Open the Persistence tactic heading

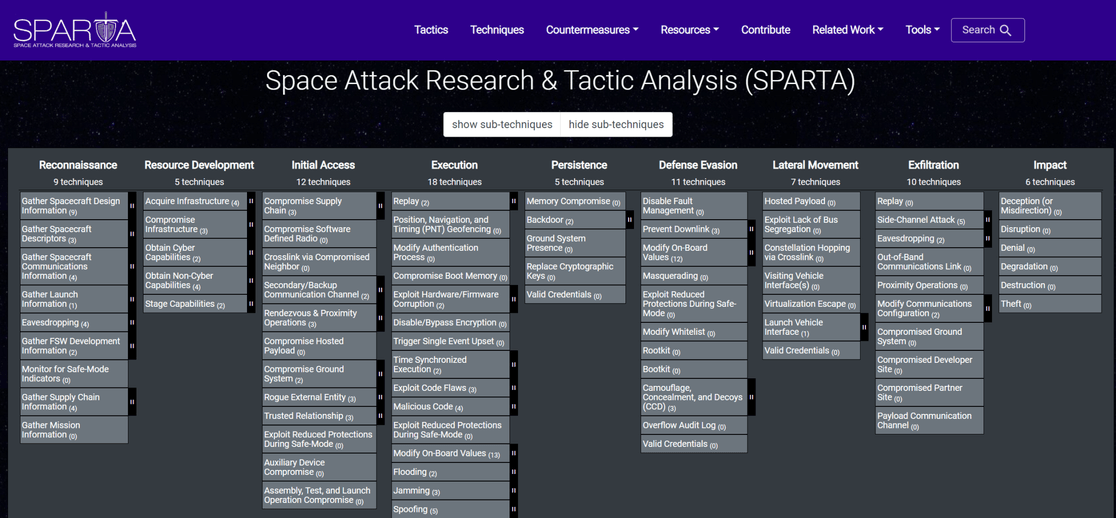tap(579, 165)
